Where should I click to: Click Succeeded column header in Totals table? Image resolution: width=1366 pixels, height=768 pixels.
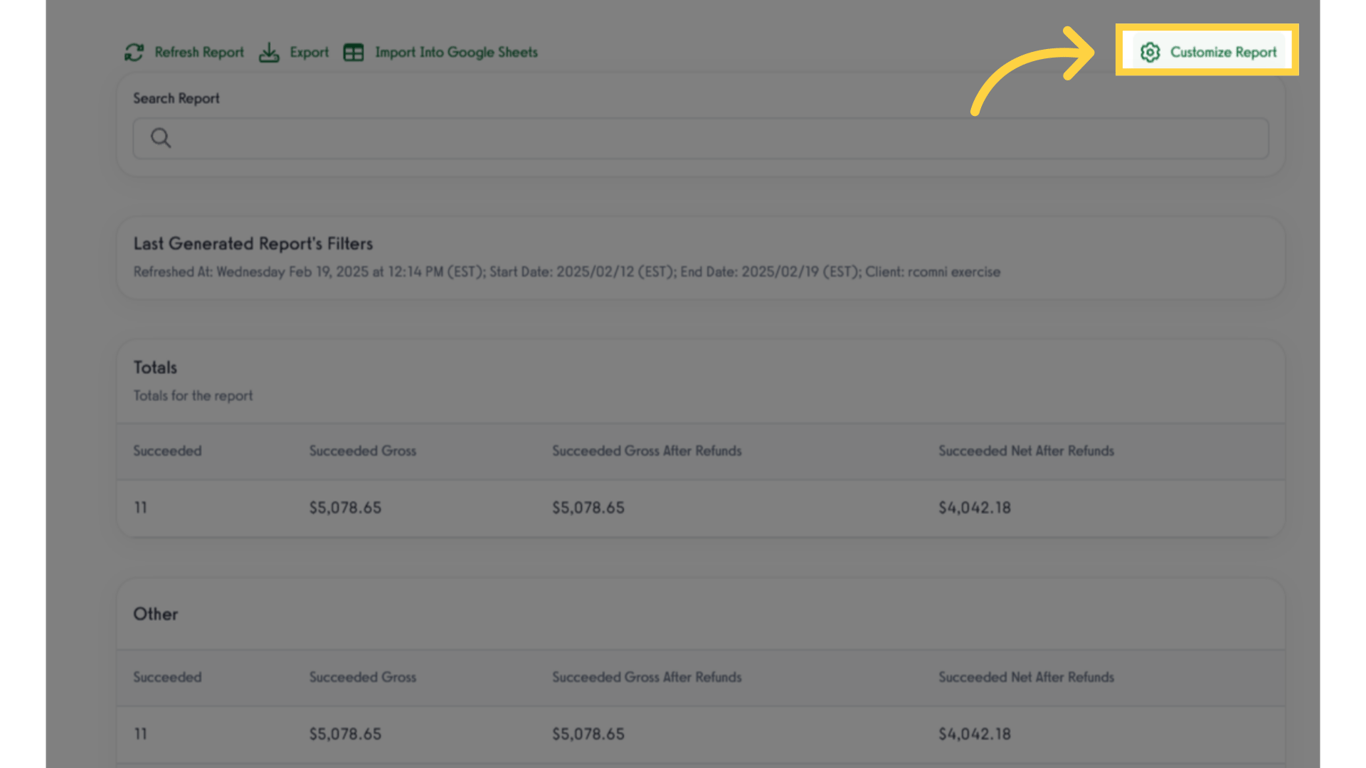(167, 451)
